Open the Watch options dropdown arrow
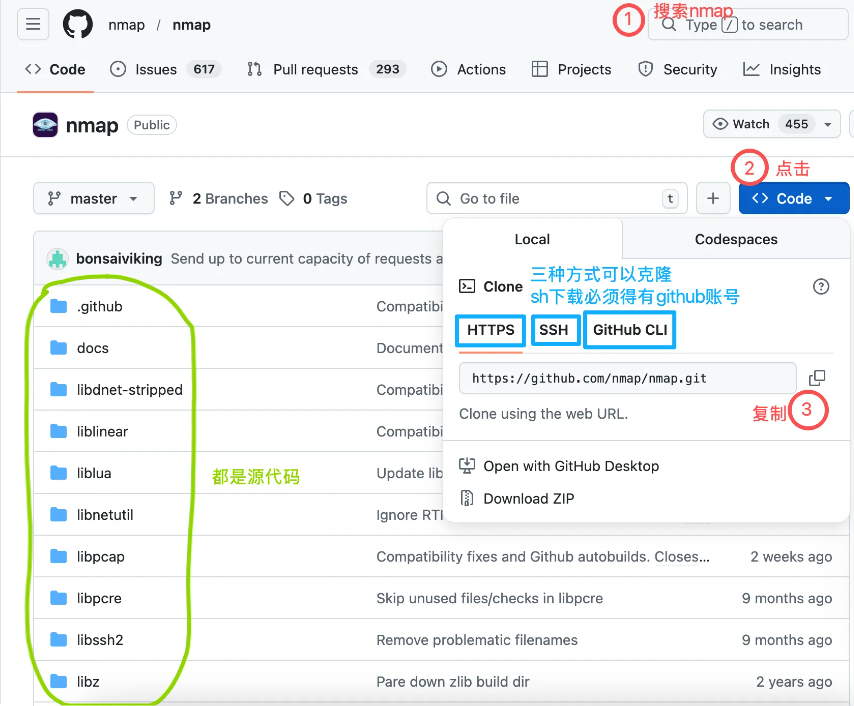Viewport: 854px width, 706px height. [x=827, y=124]
